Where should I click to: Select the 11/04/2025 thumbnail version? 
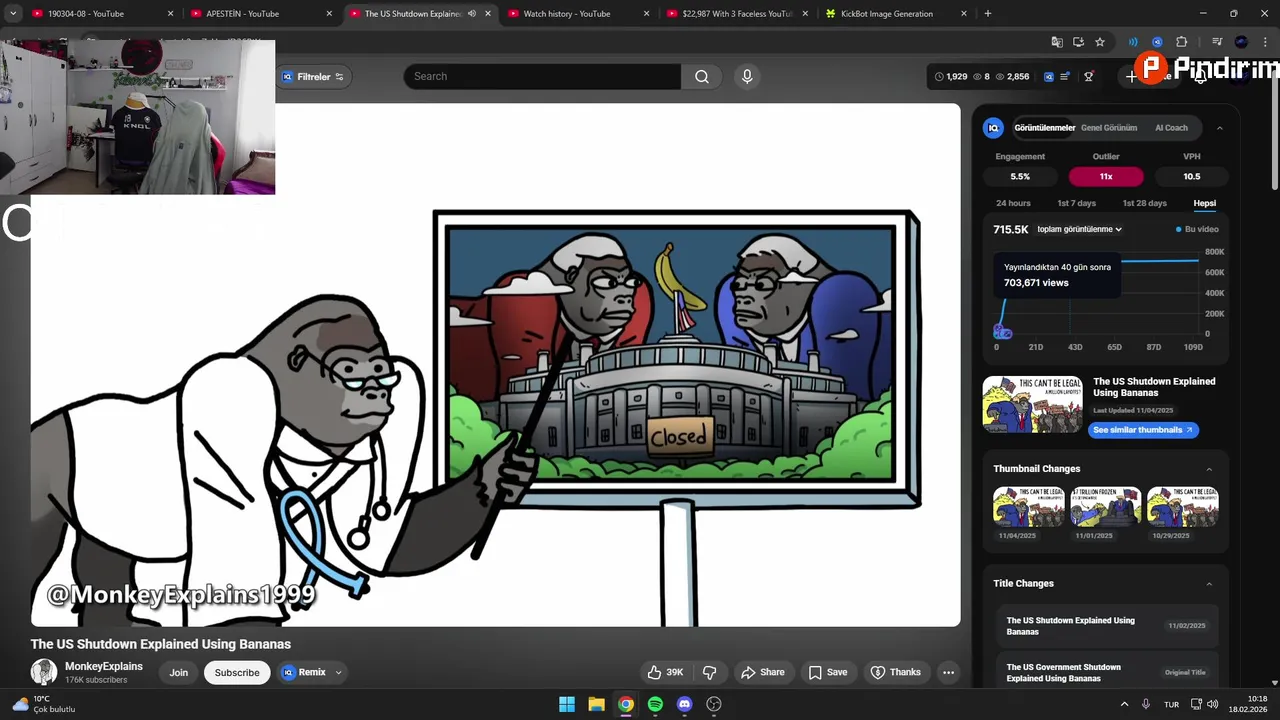[x=1029, y=507]
